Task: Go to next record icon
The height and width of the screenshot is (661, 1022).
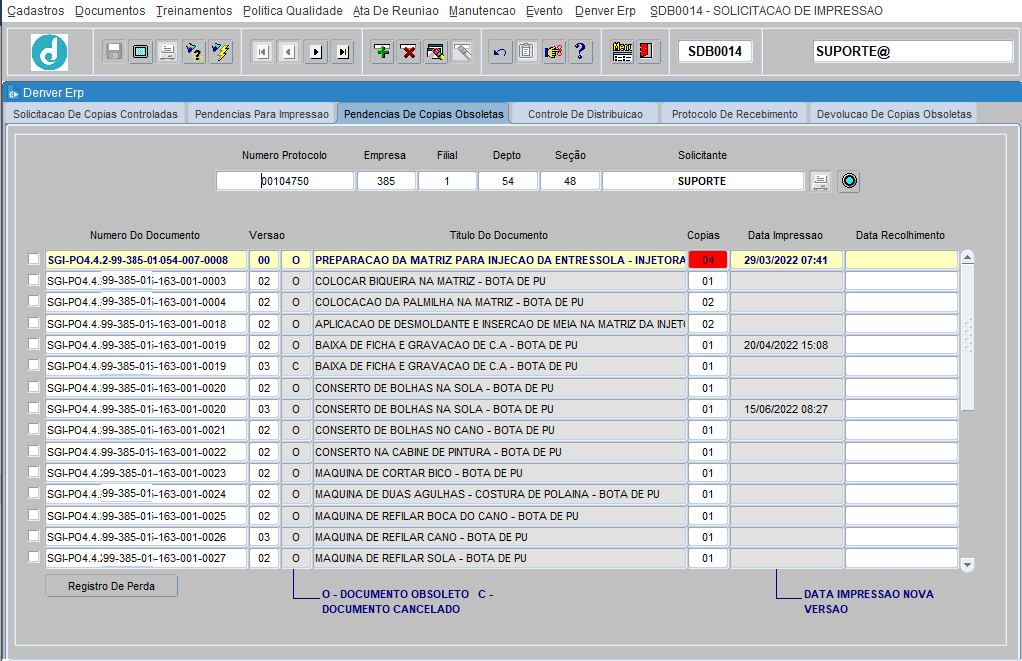Action: pos(316,52)
